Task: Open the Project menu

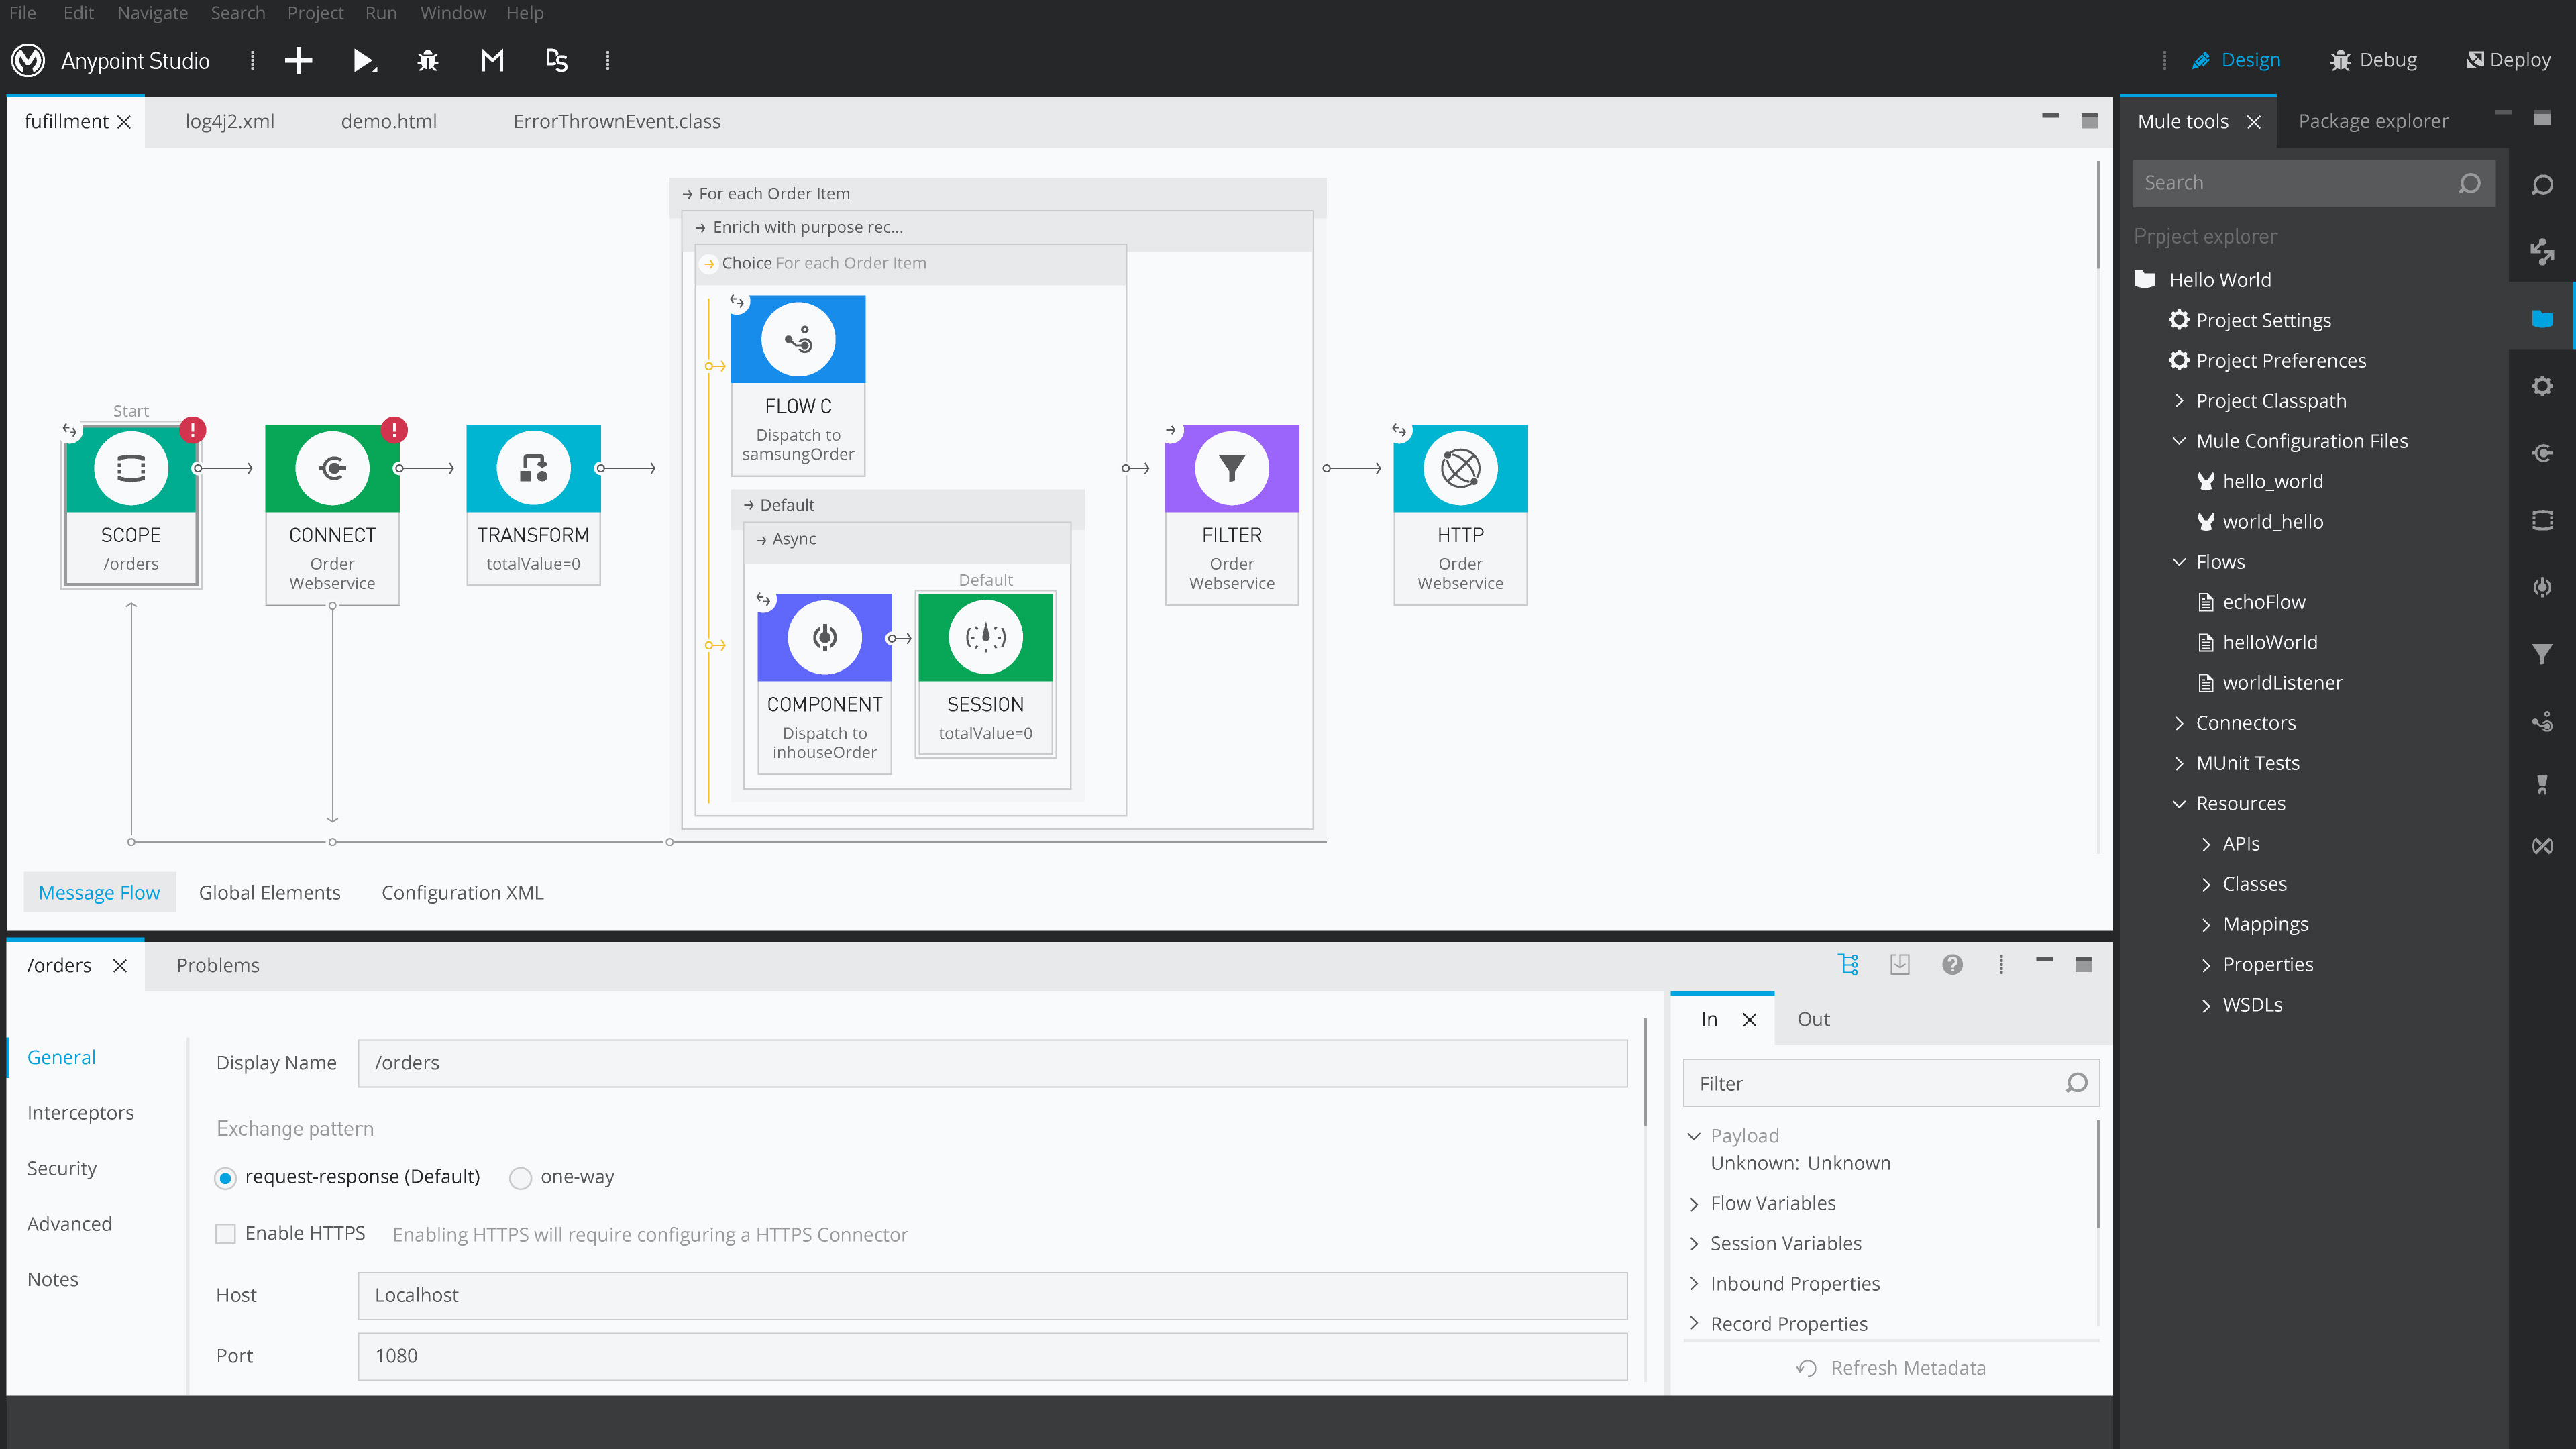Action: point(315,13)
